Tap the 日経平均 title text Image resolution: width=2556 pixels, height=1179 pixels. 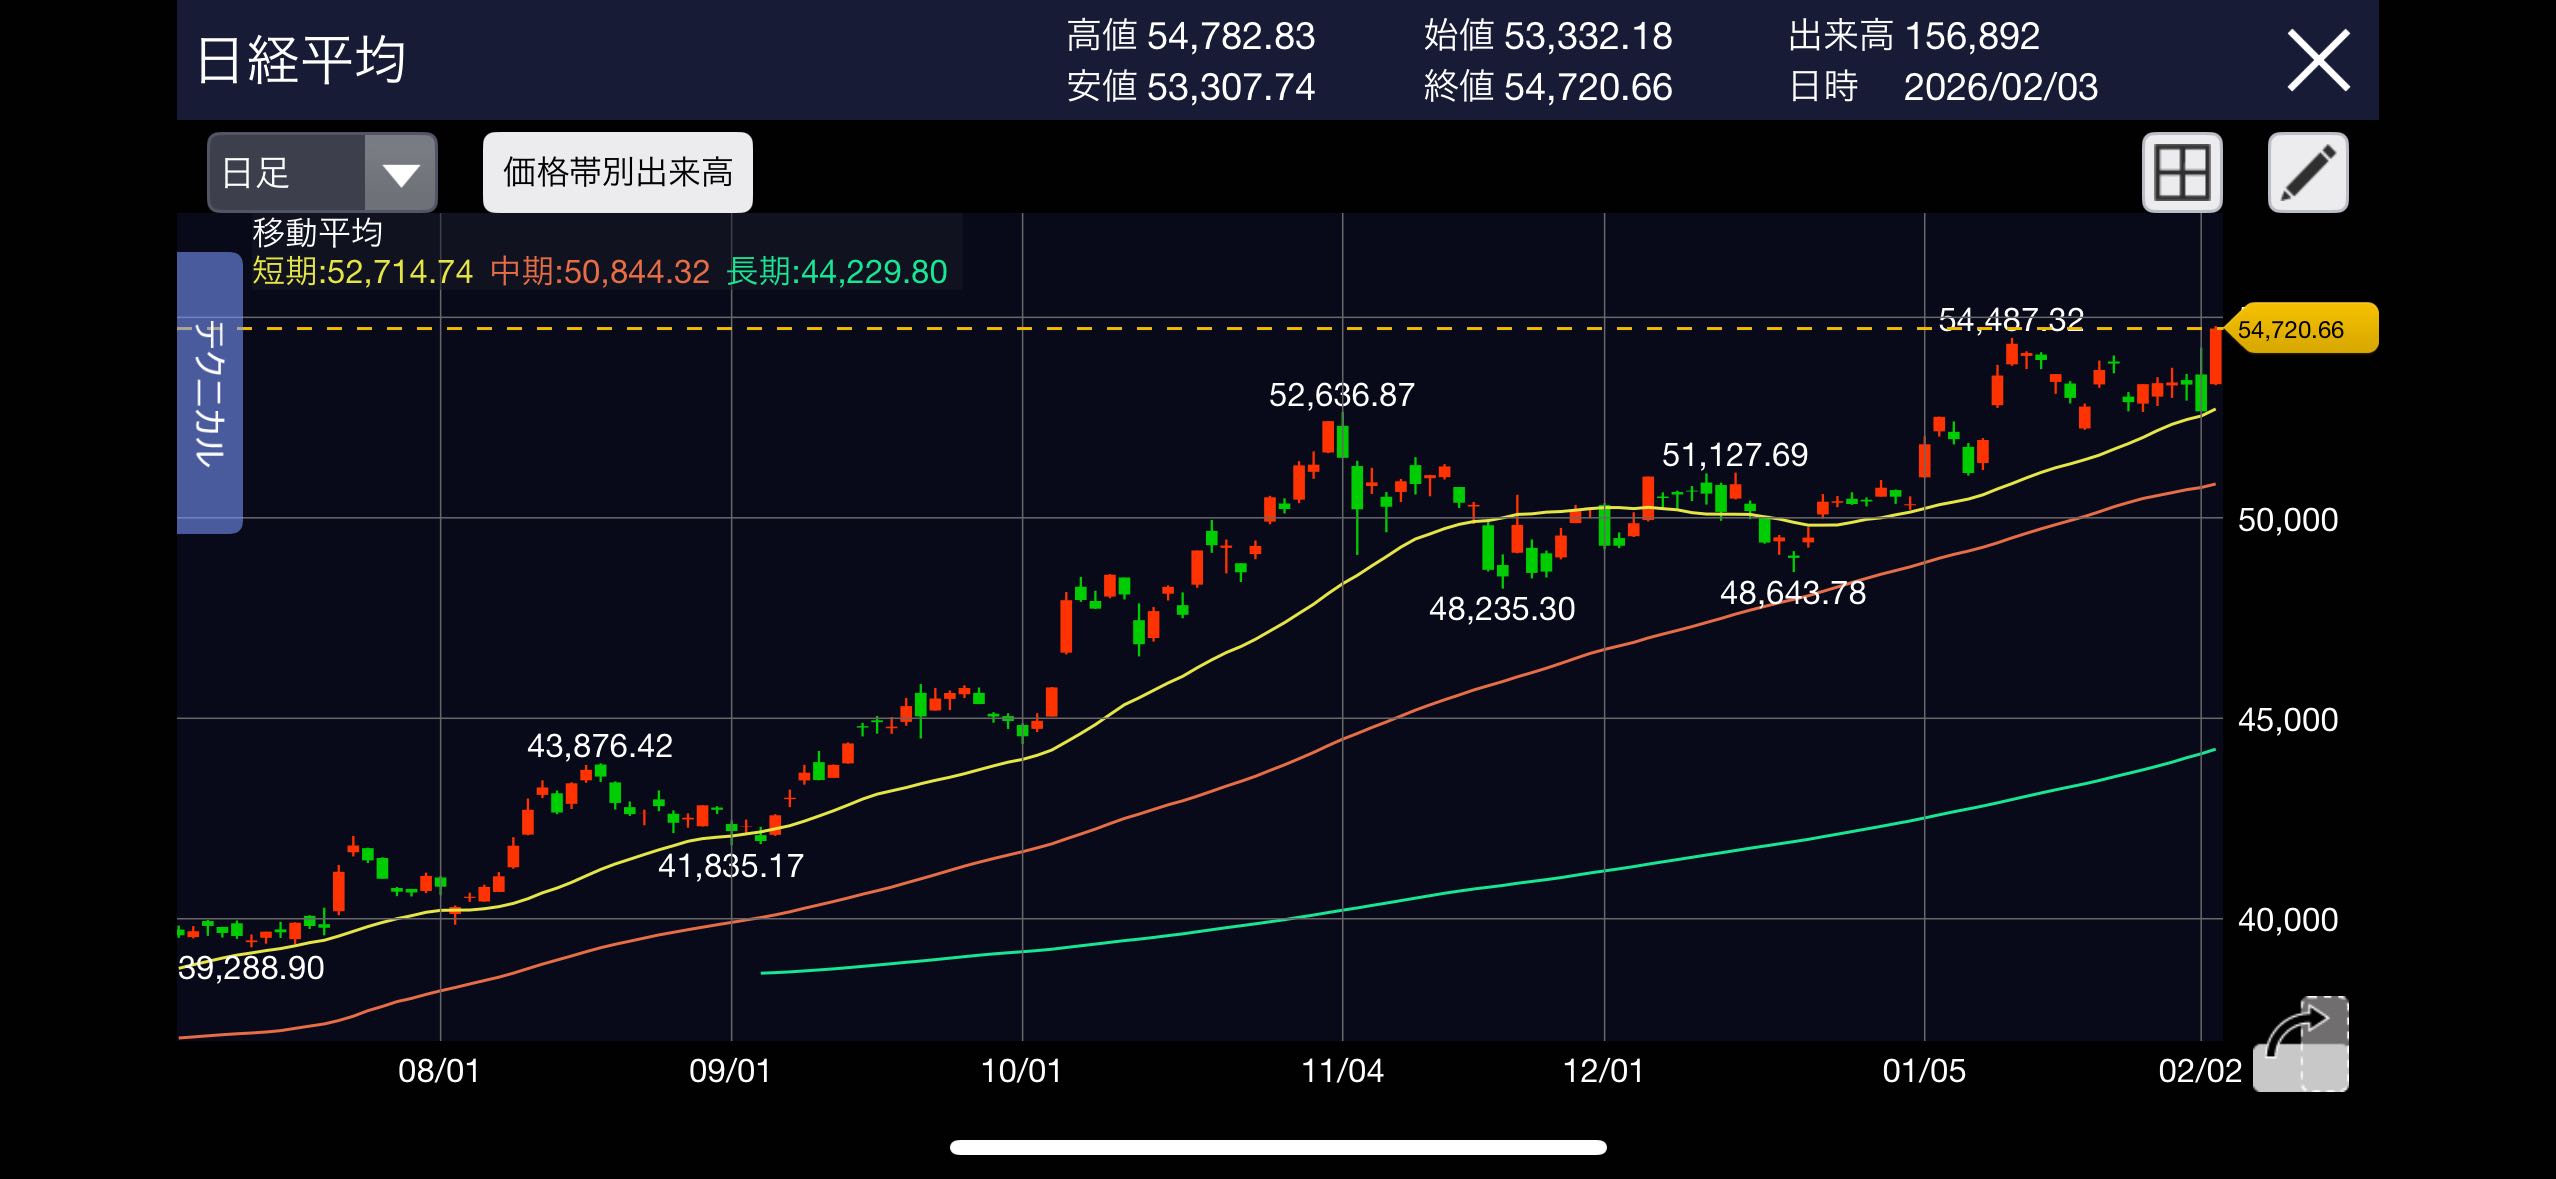pyautogui.click(x=301, y=60)
